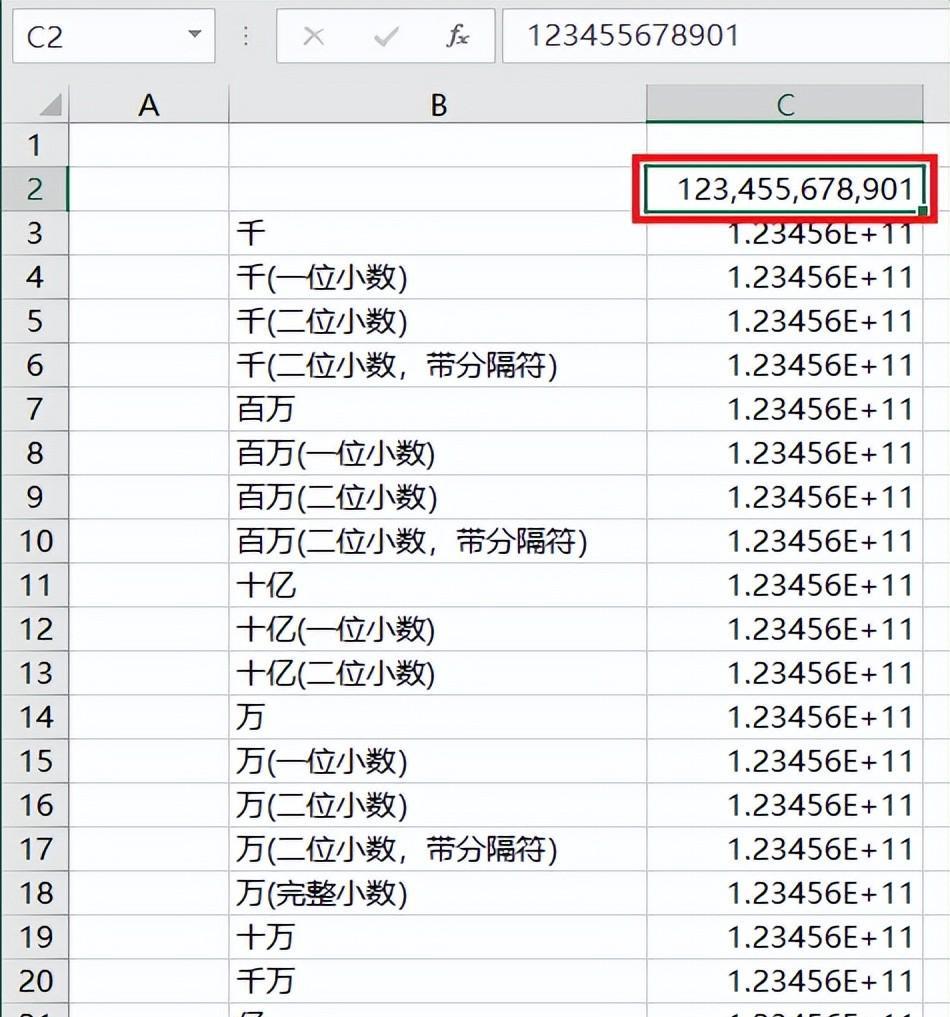Select column B header
This screenshot has height=1017, width=950.
pyautogui.click(x=438, y=104)
